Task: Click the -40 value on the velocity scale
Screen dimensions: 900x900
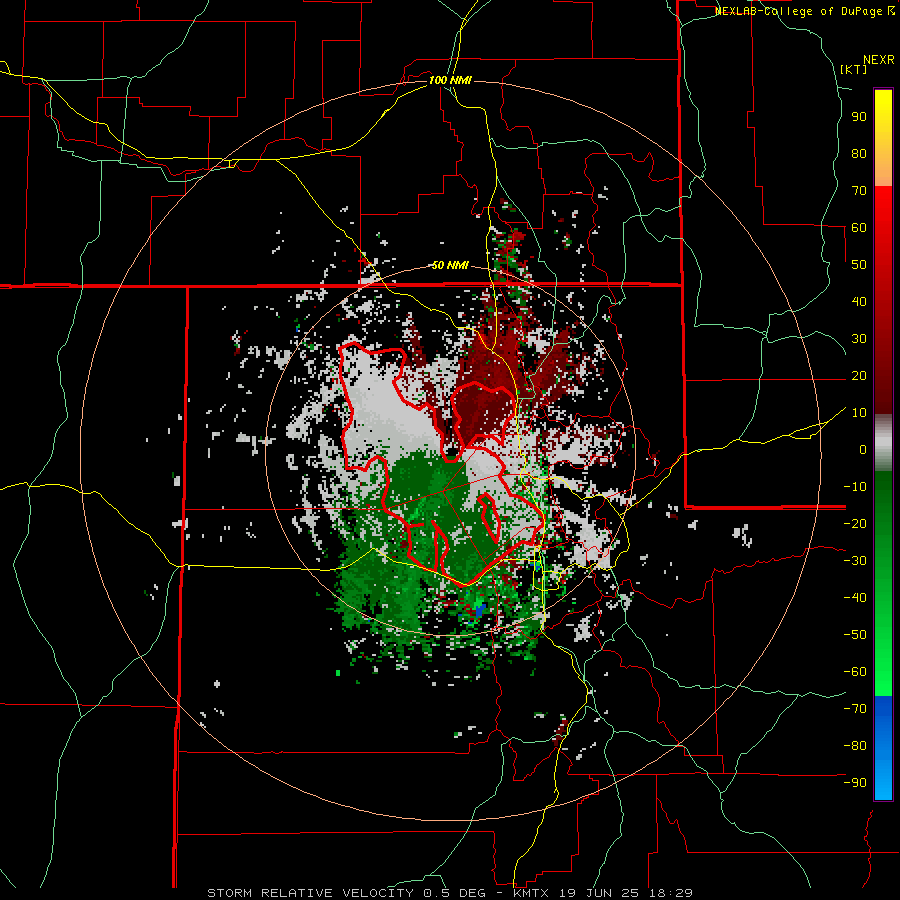Action: 855,598
